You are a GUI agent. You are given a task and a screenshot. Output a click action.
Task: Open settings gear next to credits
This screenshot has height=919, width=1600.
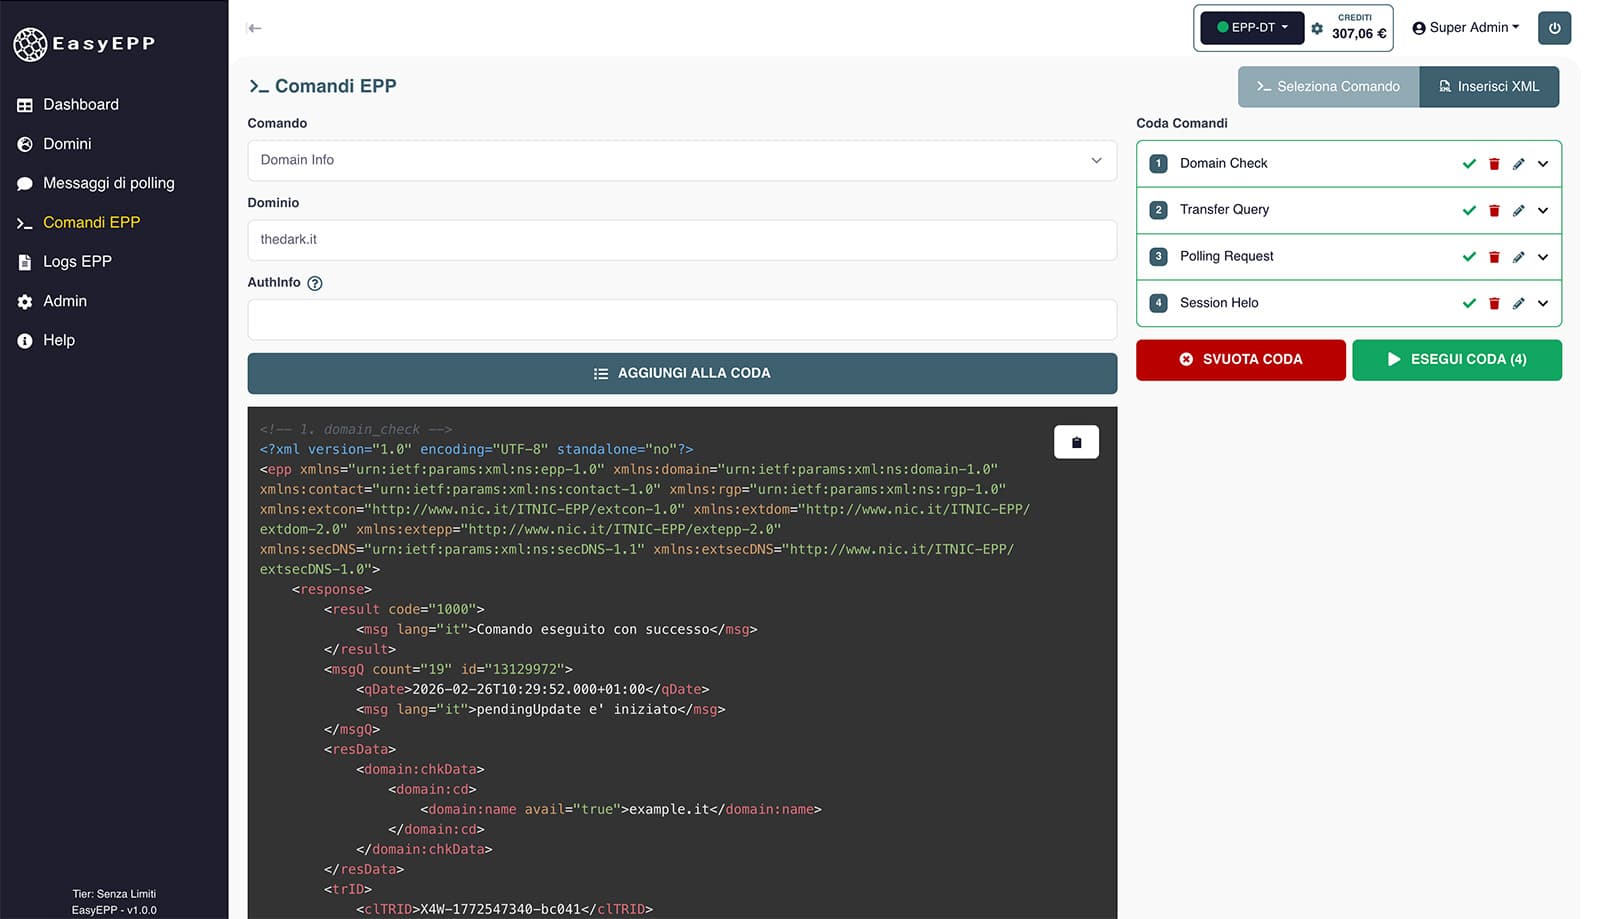click(1317, 28)
